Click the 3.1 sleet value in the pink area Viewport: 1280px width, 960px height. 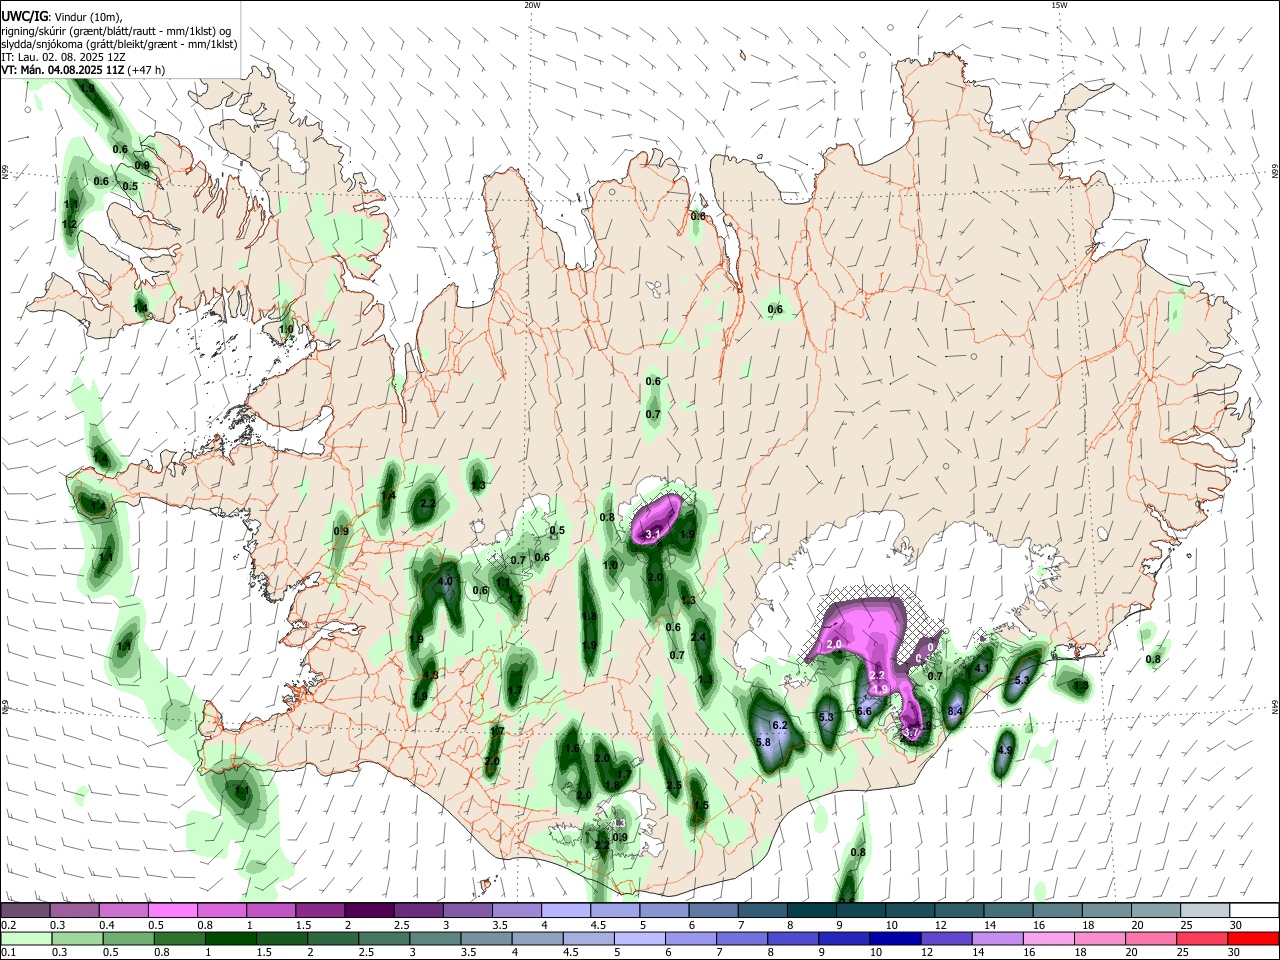point(653,535)
